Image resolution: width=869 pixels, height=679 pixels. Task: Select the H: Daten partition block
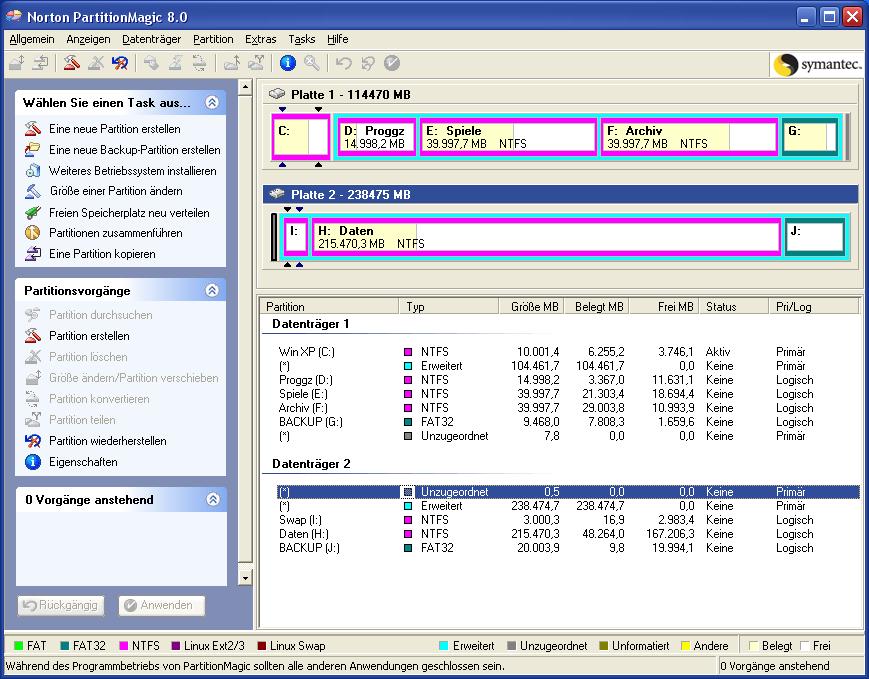pos(546,237)
